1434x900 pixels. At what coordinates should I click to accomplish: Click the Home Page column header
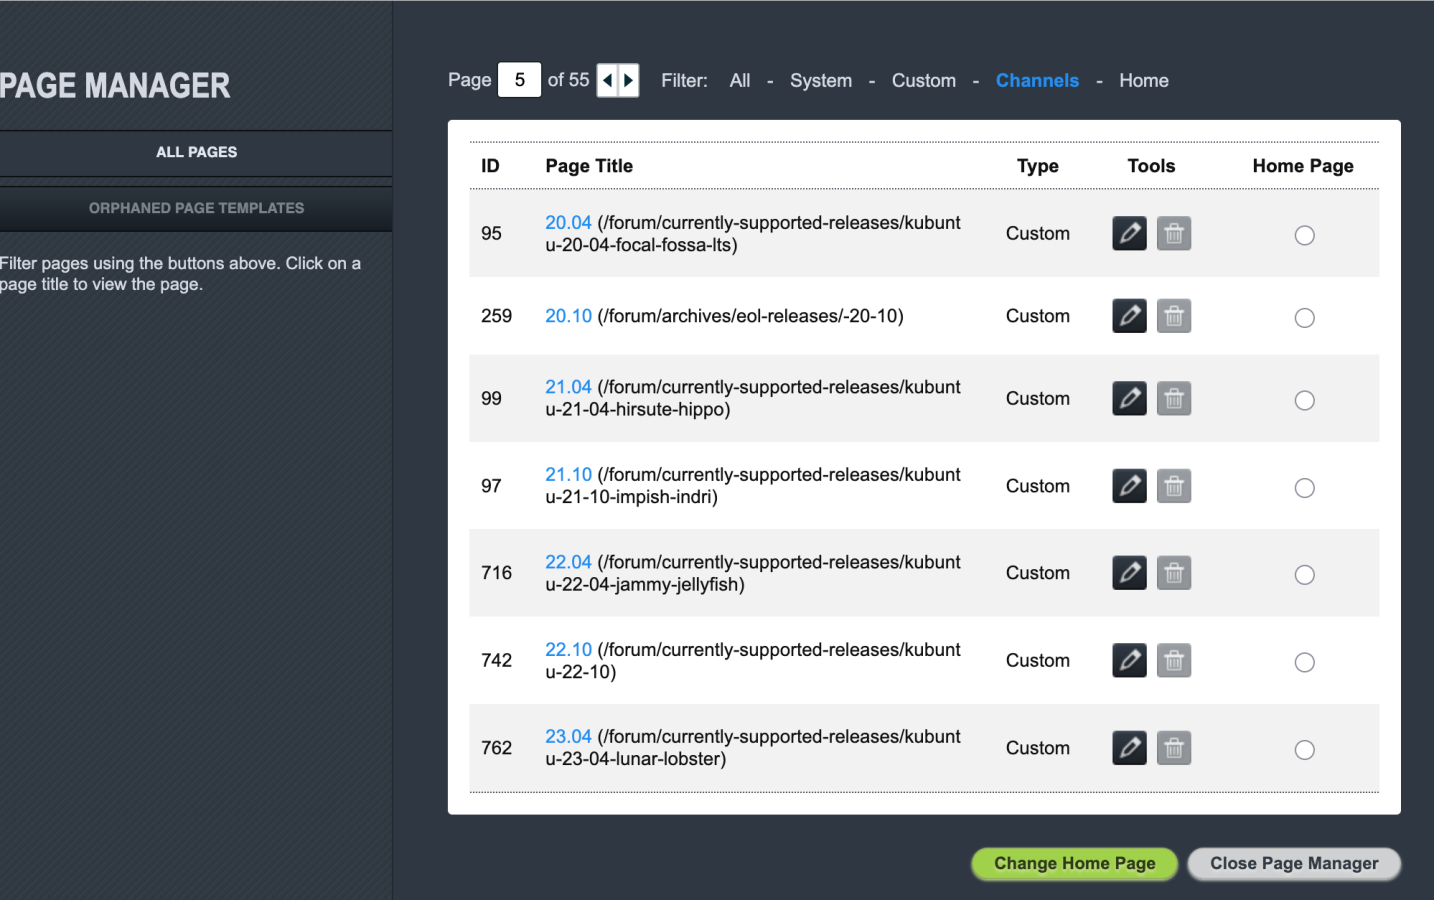point(1303,166)
